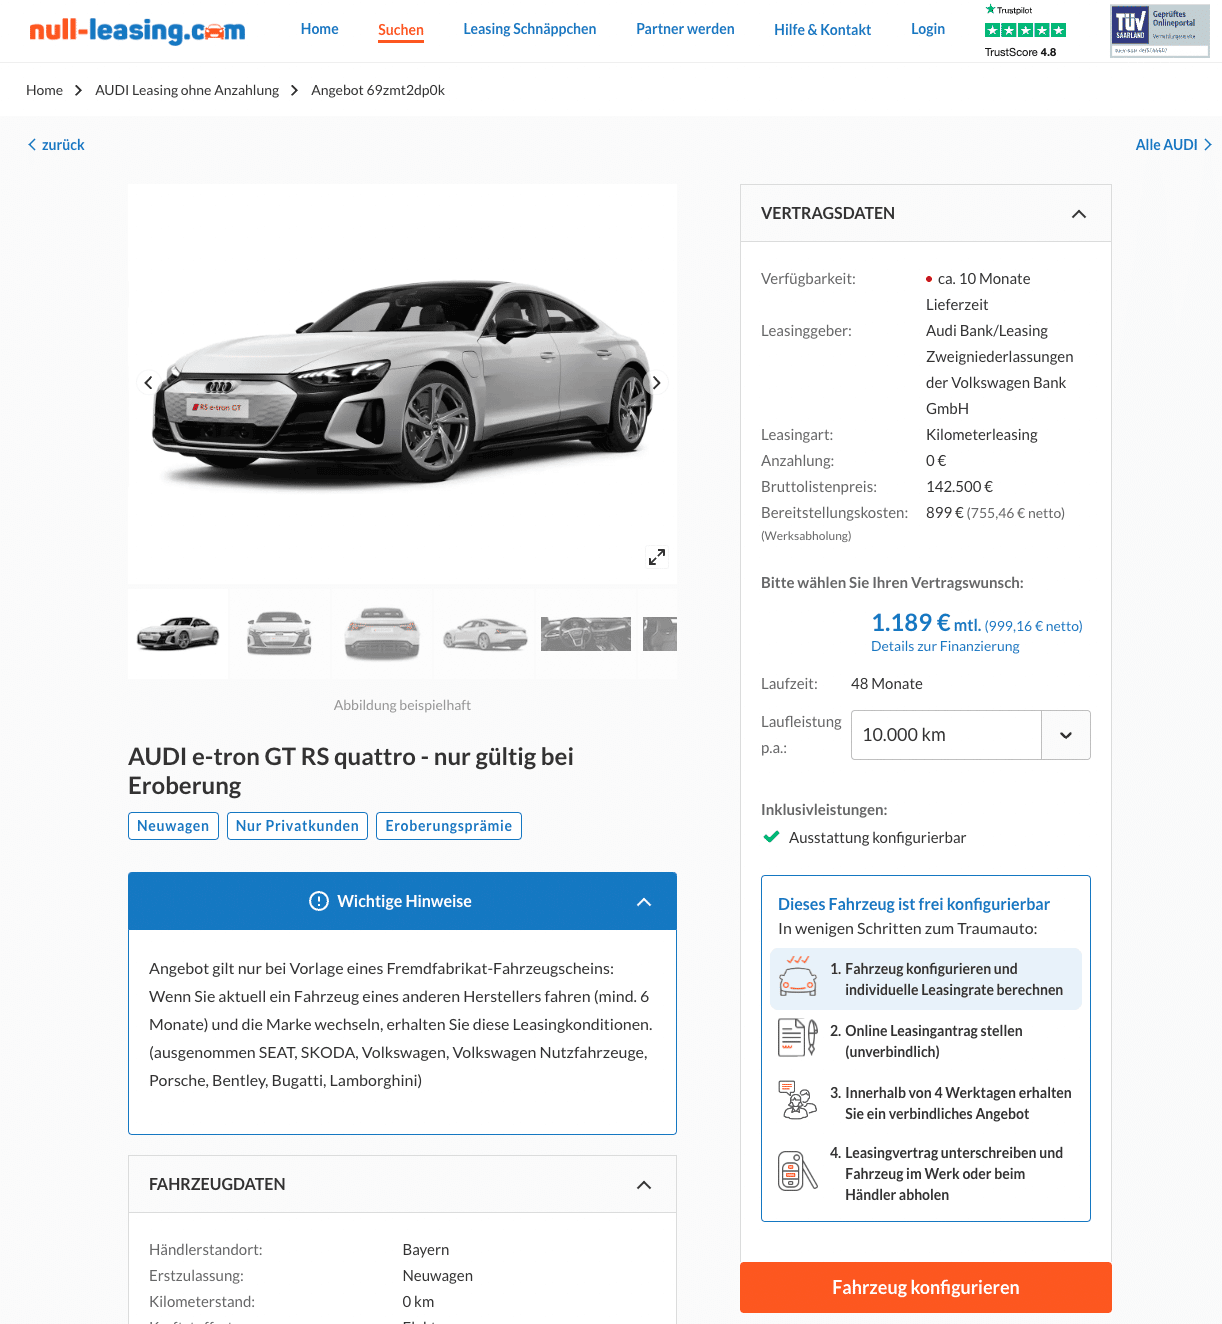Select the fifth thumbnail, interior dashboard view
The image size is (1222, 1324).
point(586,634)
